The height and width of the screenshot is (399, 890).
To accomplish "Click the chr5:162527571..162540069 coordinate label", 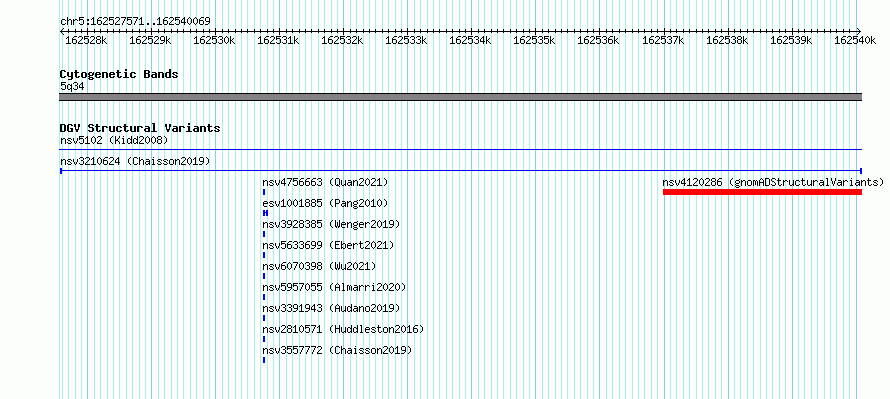I will point(135,21).
